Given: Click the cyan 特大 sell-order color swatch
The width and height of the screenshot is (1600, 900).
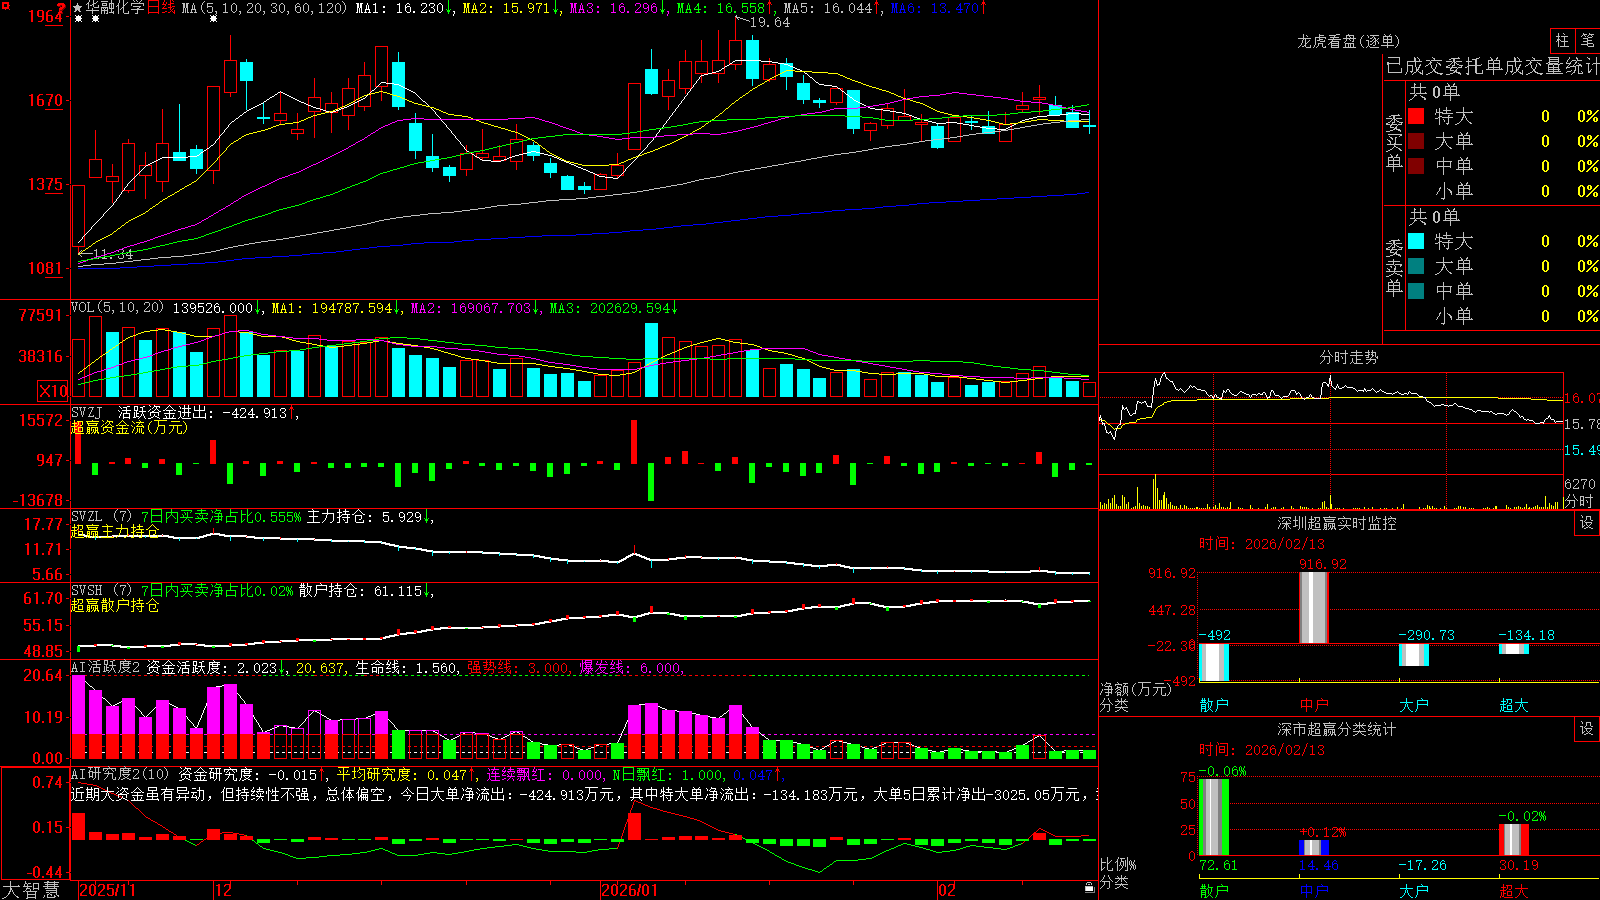Looking at the screenshot, I should click(x=1416, y=241).
